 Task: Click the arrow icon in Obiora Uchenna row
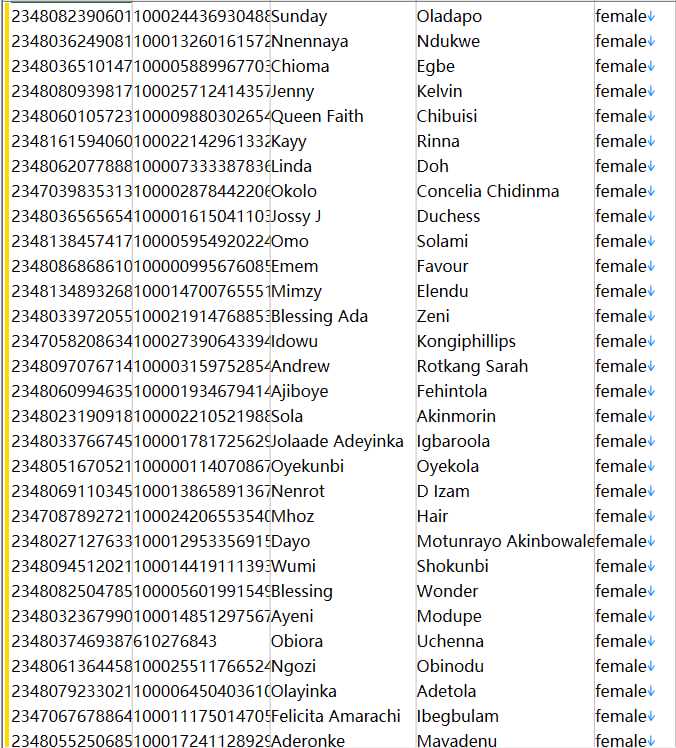[651, 641]
